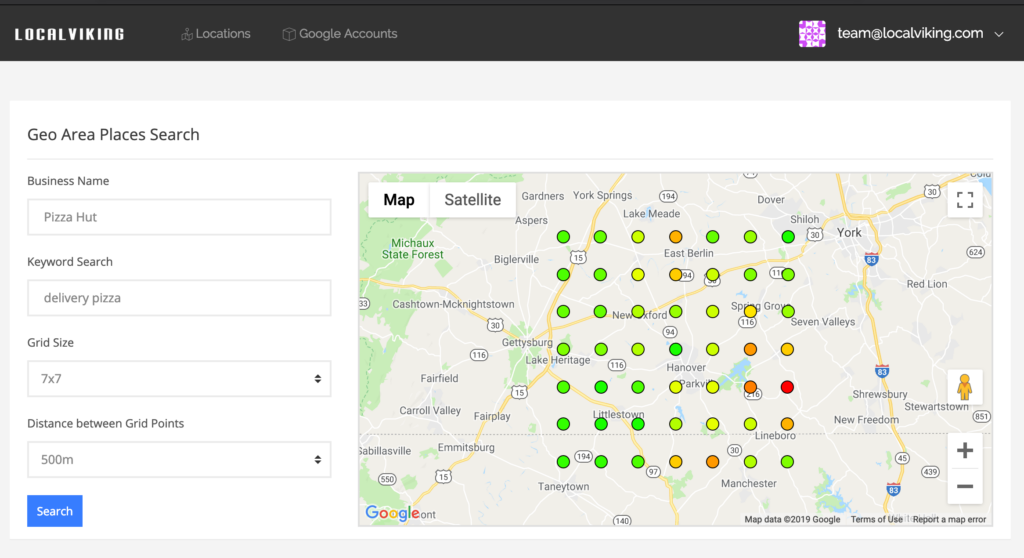This screenshot has height=558, width=1024.
Task: Open the Google Accounts menu item
Action: coord(340,34)
